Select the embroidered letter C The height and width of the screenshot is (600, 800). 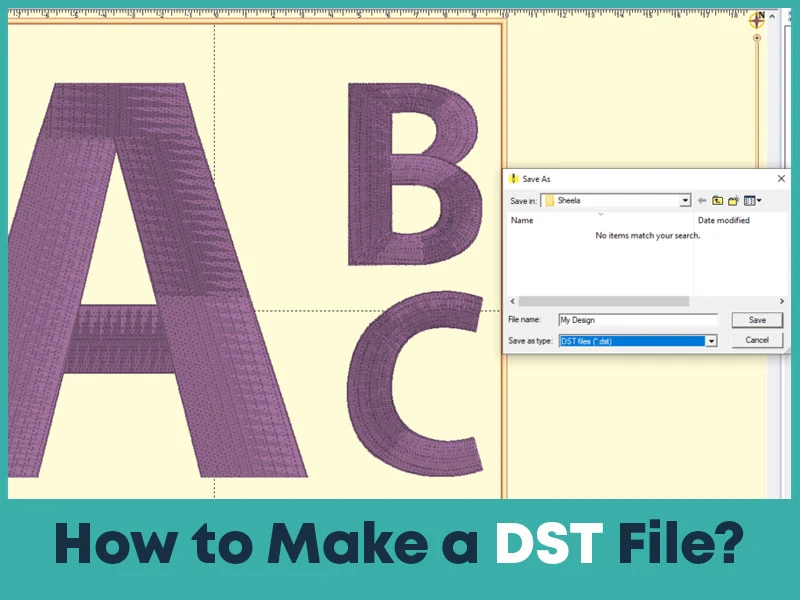click(414, 383)
